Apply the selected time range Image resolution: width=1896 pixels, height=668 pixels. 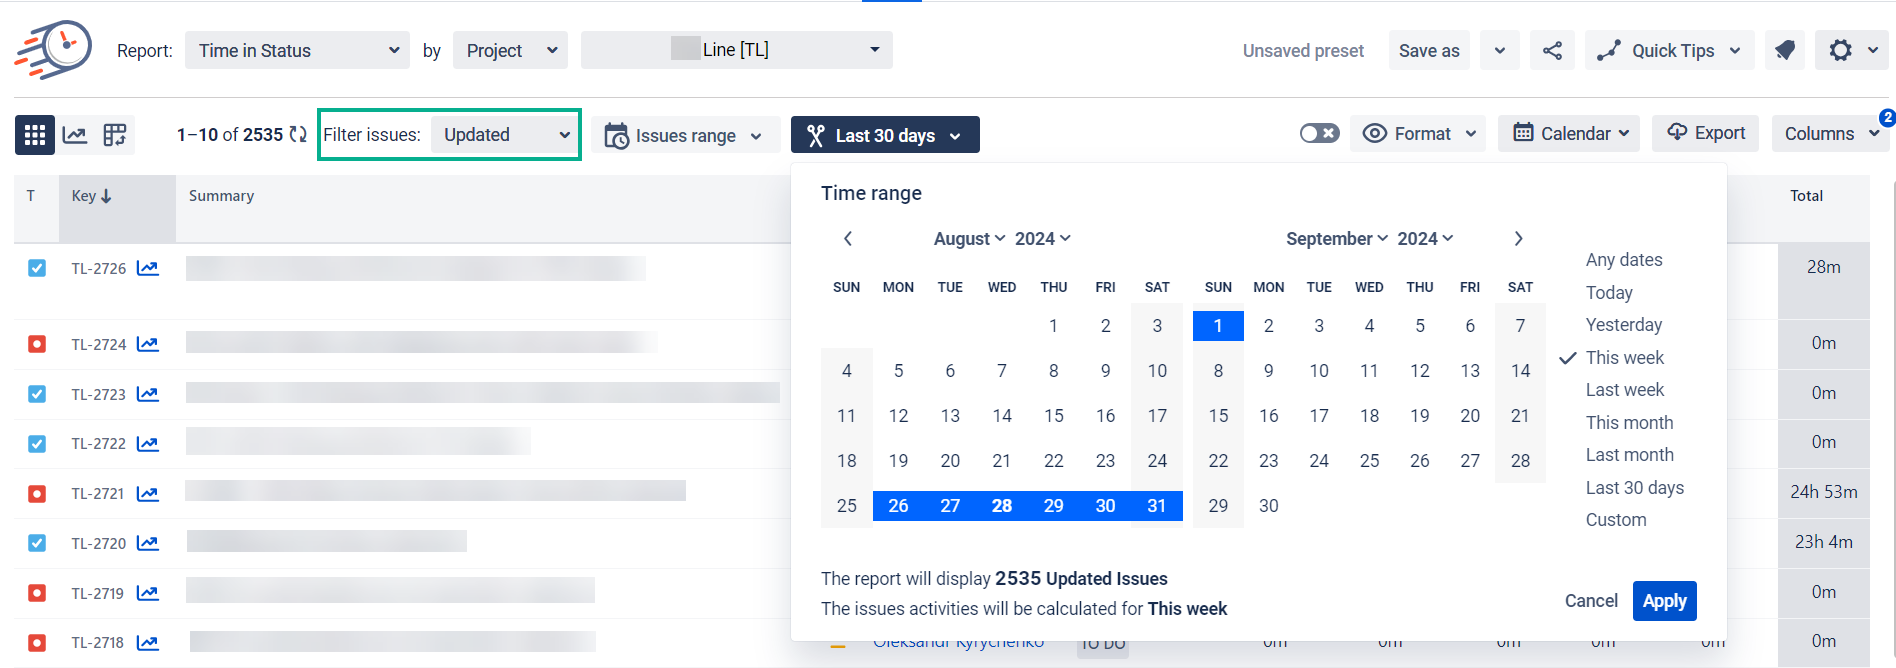click(1664, 601)
